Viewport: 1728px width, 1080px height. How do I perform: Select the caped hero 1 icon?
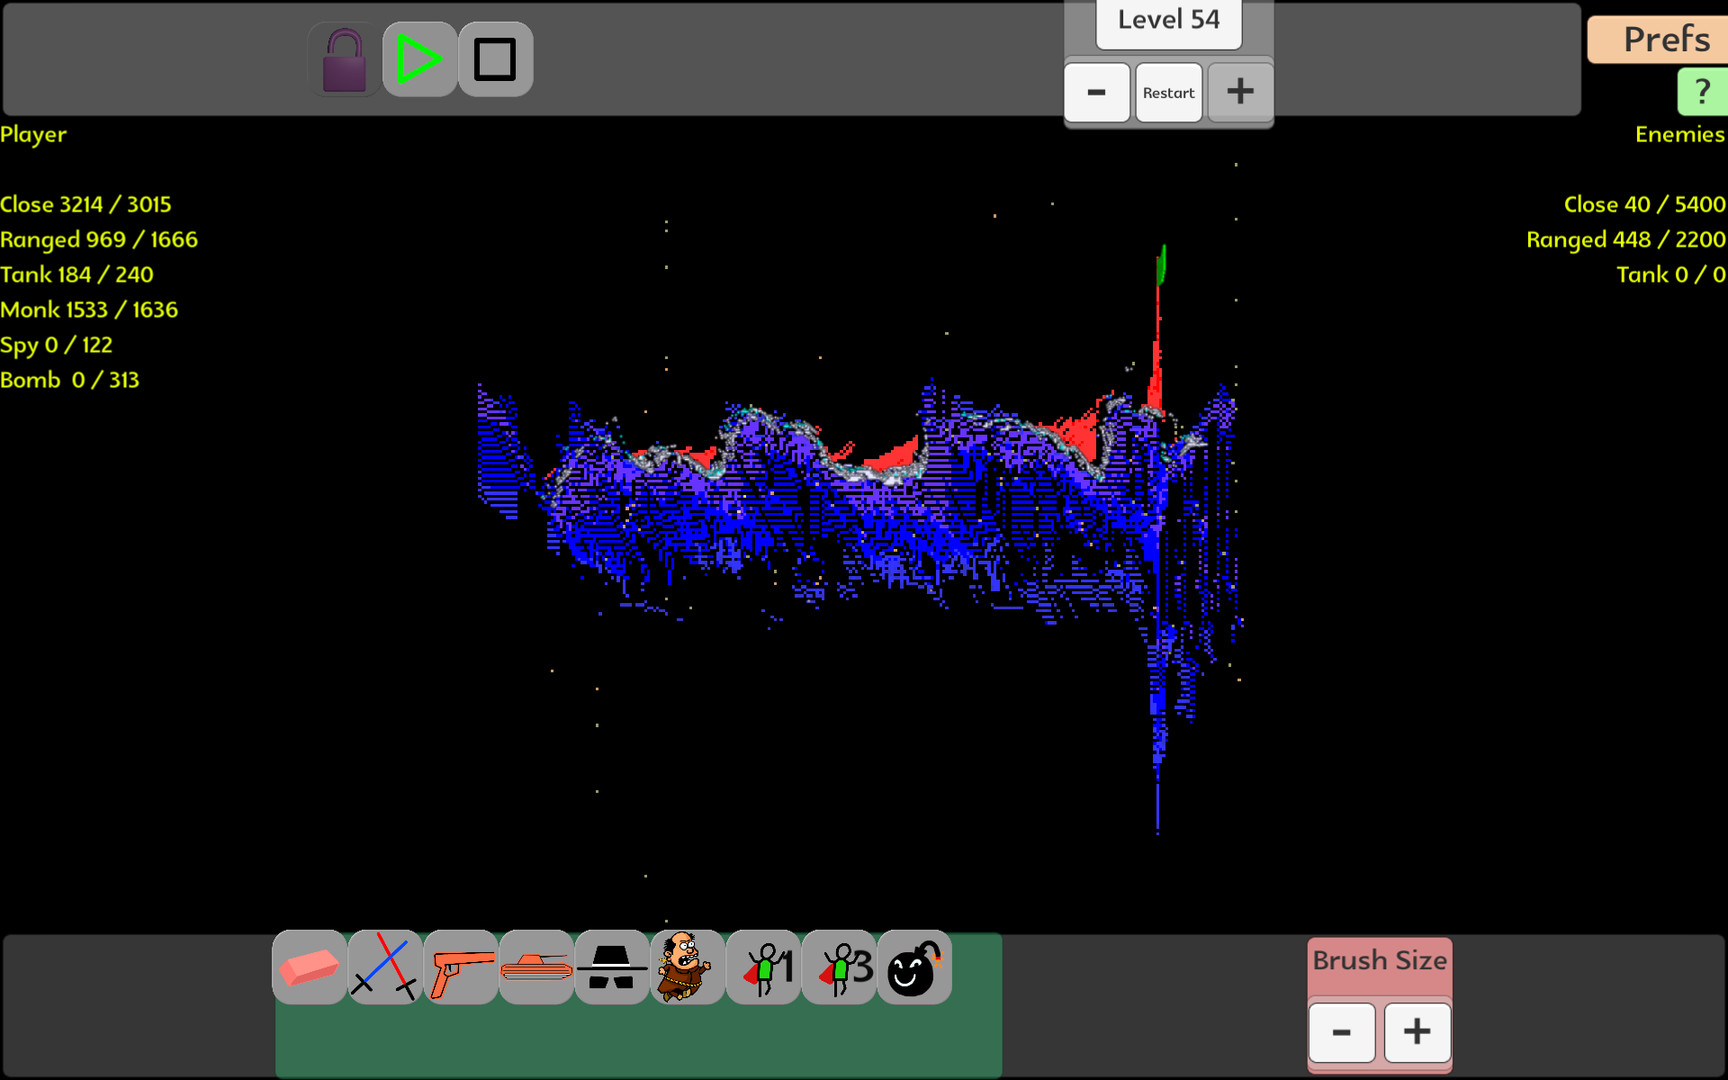click(x=763, y=967)
